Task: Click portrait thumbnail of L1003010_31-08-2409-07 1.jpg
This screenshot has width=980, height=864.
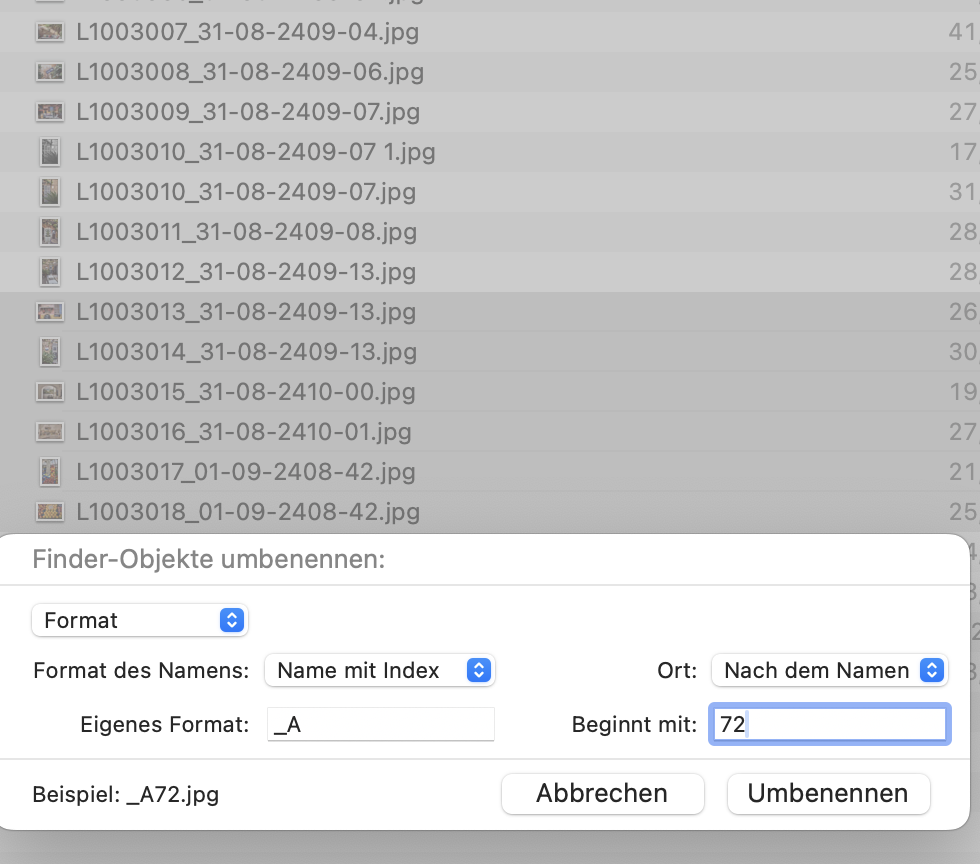Action: click(x=49, y=152)
